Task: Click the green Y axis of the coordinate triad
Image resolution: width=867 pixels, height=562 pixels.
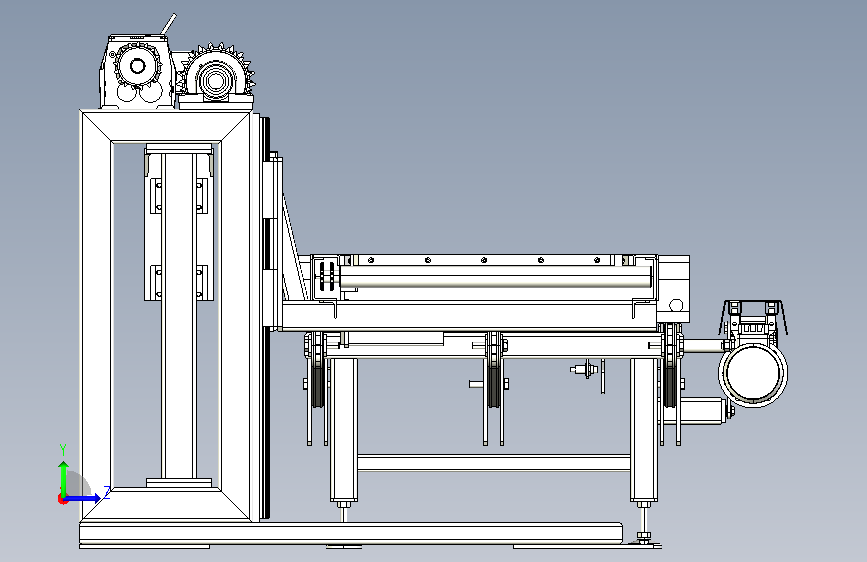Action: coord(64,479)
